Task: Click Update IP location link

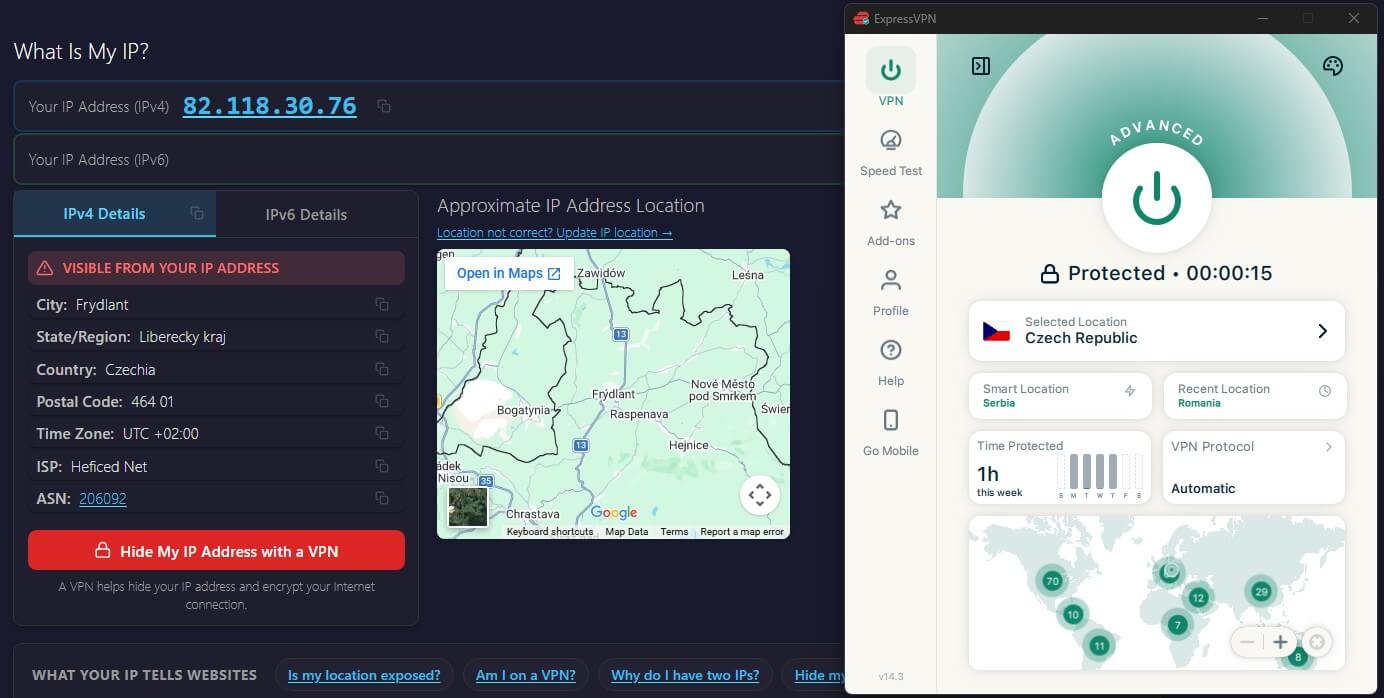Action: [x=555, y=232]
